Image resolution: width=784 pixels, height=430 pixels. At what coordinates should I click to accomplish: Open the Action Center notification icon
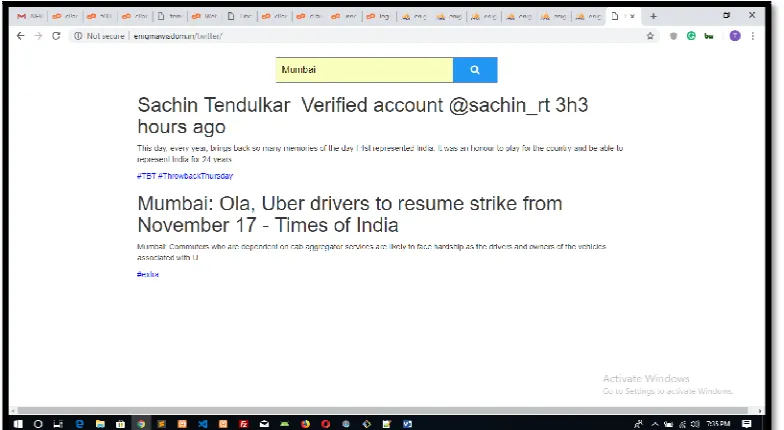(746, 424)
